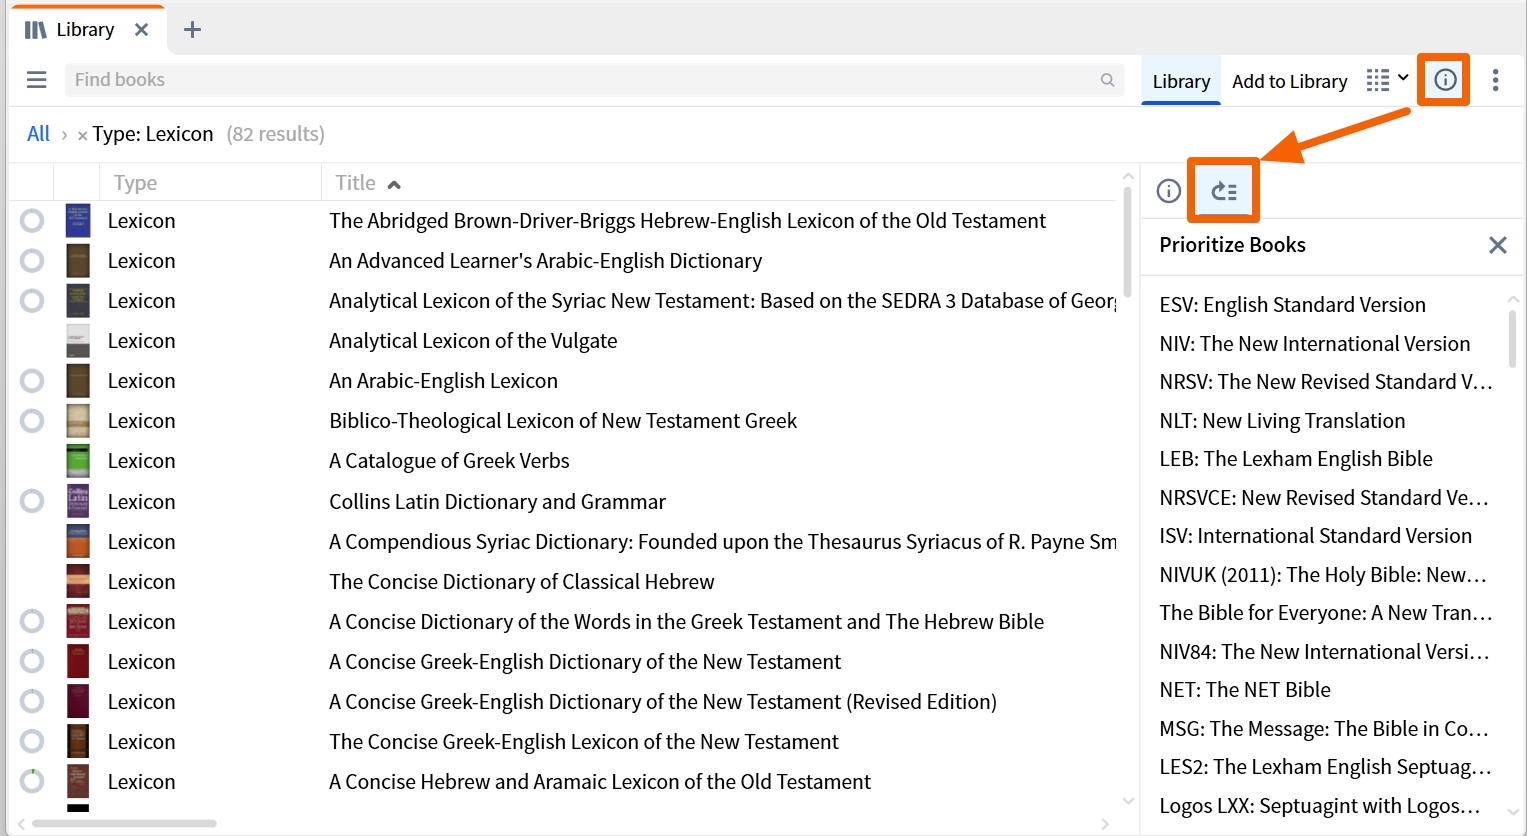Select NLT: New Living Translation
The image size is (1527, 836).
(1282, 421)
